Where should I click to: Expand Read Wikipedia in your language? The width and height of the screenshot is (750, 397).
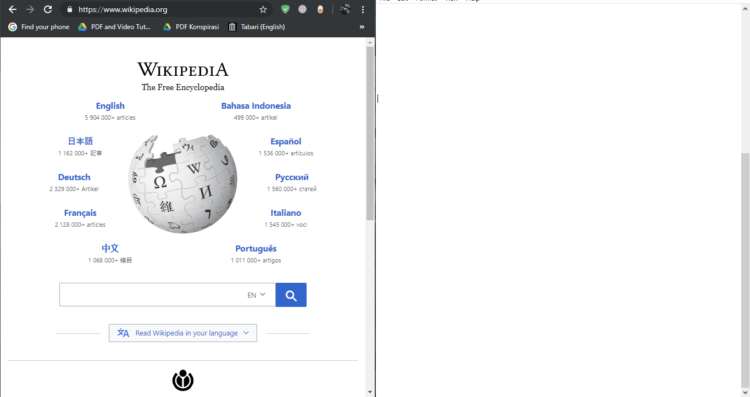[183, 333]
